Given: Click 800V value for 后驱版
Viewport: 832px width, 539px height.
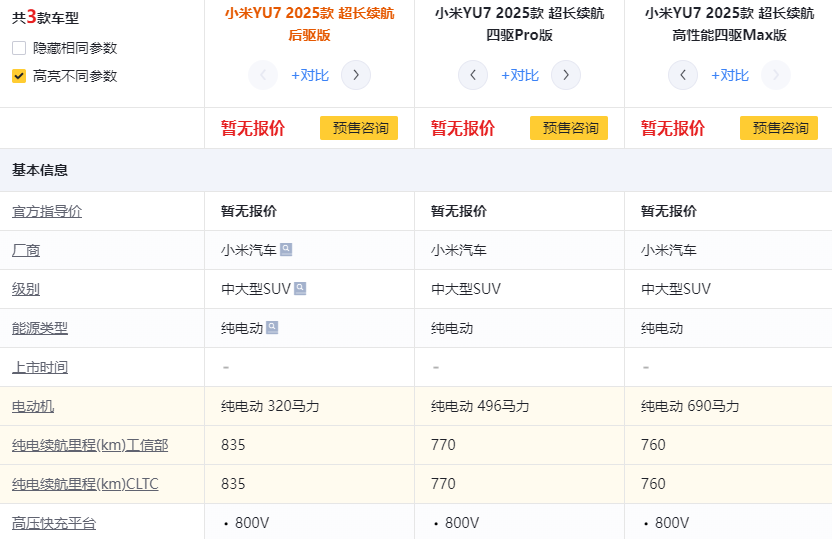Looking at the screenshot, I should [x=252, y=523].
